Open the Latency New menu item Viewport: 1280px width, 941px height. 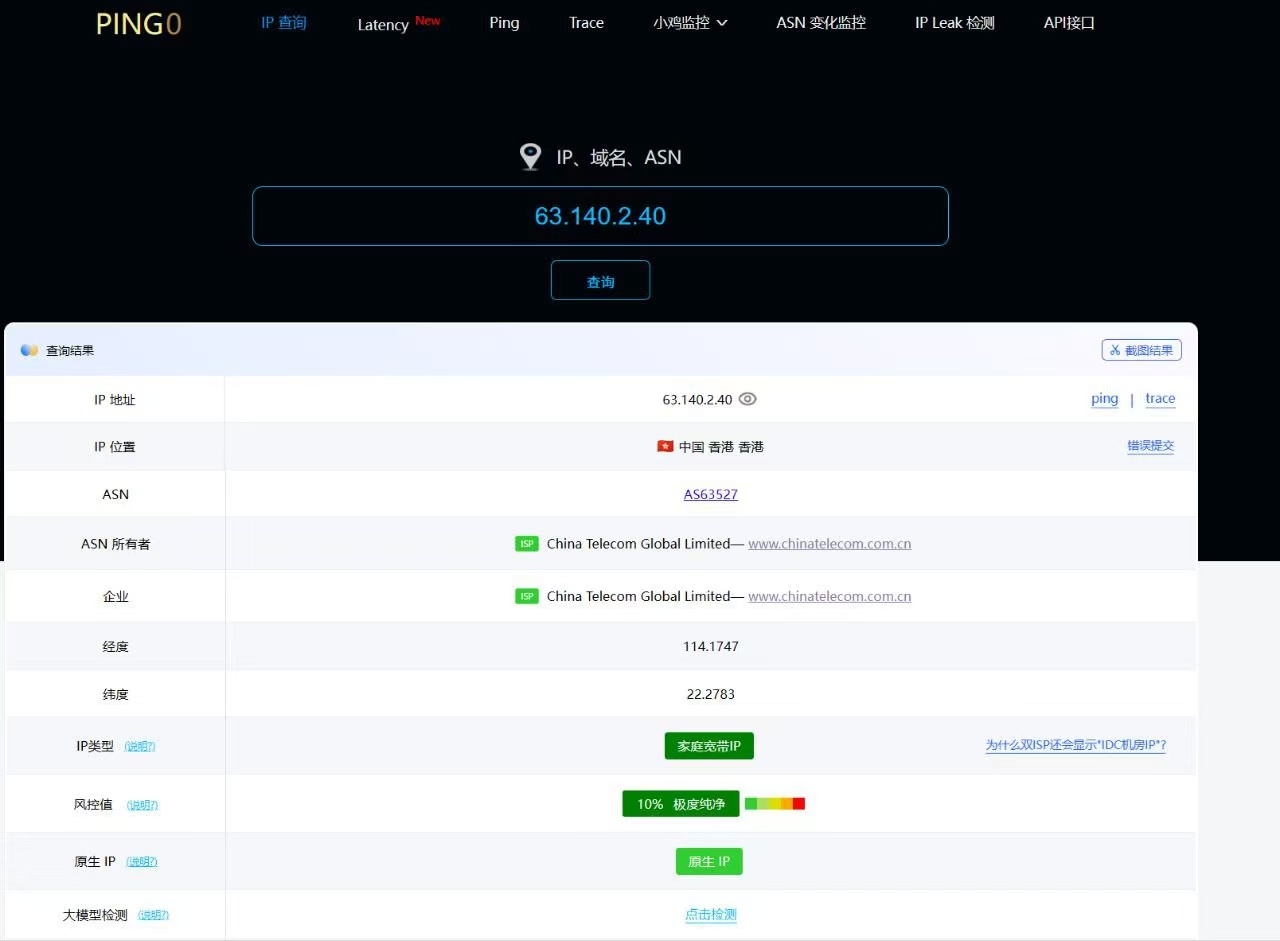(x=399, y=23)
